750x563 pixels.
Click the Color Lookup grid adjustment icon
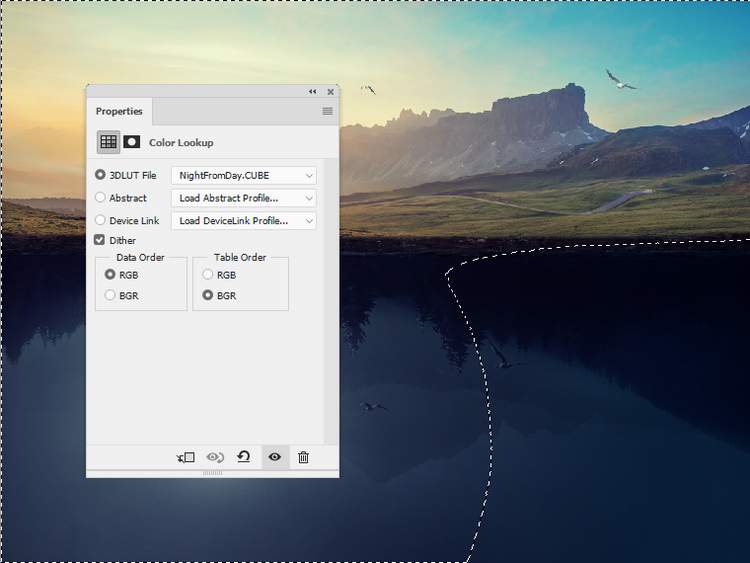tap(108, 142)
